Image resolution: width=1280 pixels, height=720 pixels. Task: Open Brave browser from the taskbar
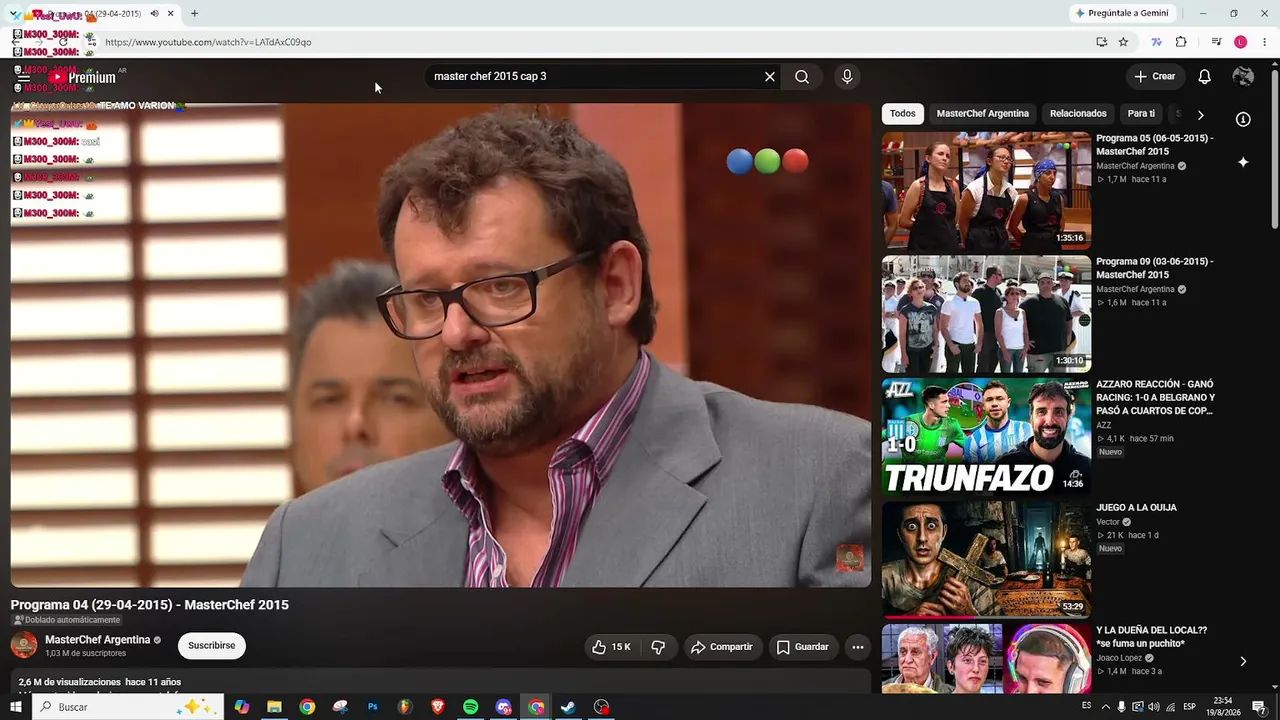click(x=438, y=707)
